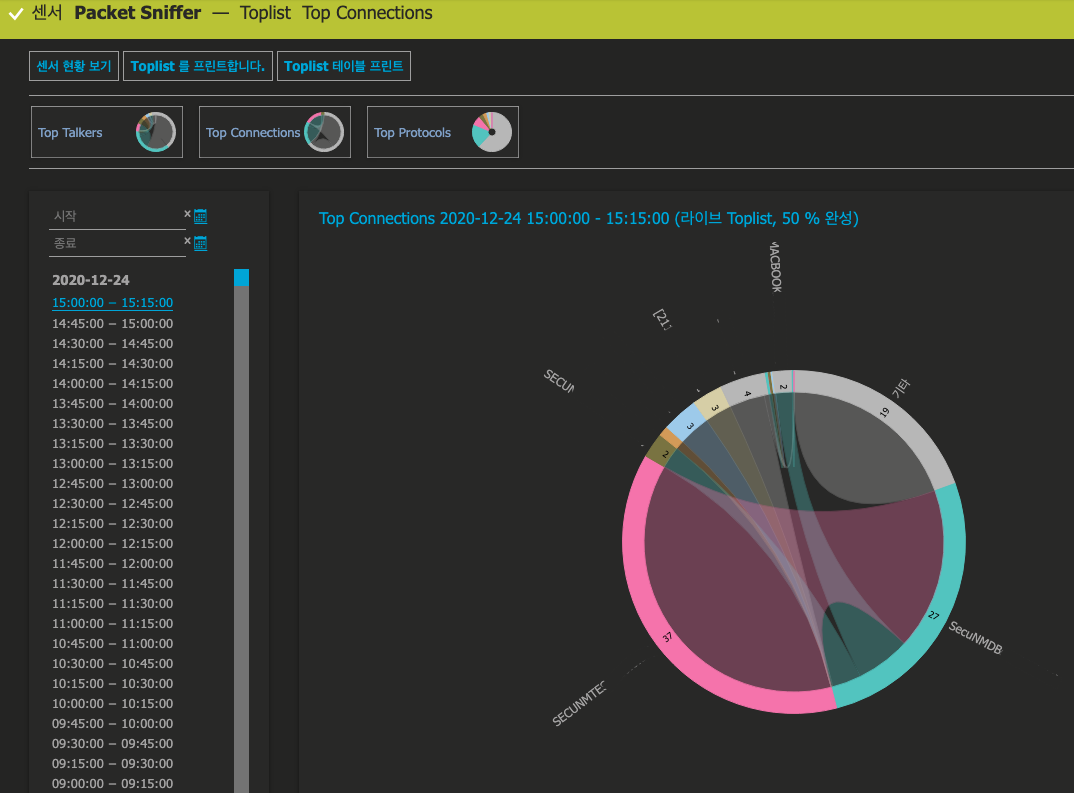Select period 09:45:00 – 10:00:00
1074x793 pixels.
(112, 723)
